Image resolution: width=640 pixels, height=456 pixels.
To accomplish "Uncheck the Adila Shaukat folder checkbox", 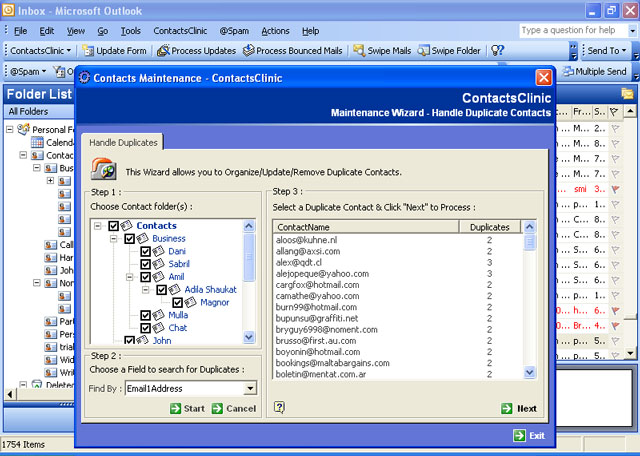I will pyautogui.click(x=162, y=289).
